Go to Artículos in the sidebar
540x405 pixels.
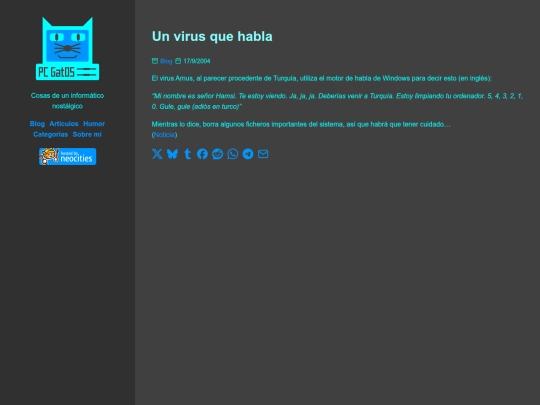pos(64,124)
